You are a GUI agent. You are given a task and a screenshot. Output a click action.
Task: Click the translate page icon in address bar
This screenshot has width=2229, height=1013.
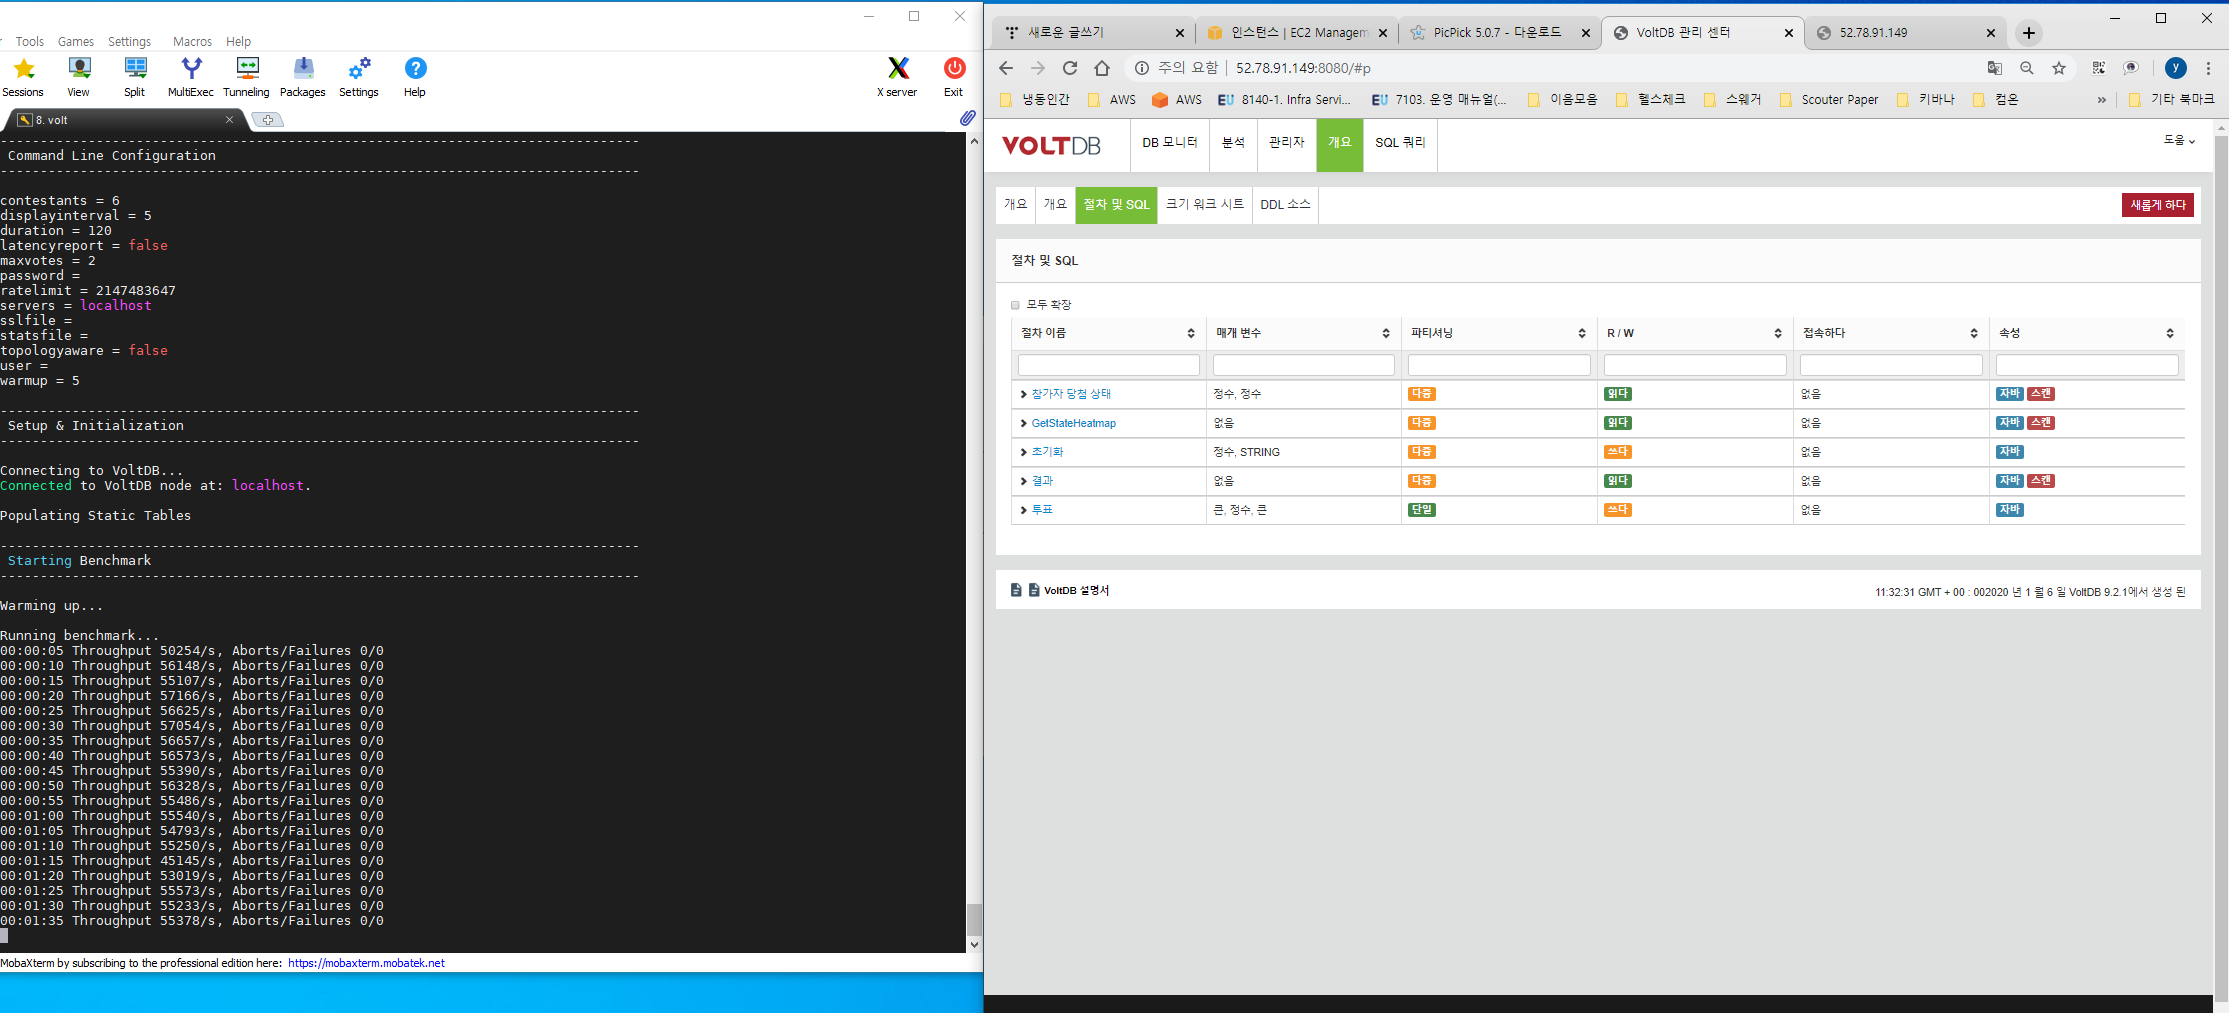[x=1995, y=68]
